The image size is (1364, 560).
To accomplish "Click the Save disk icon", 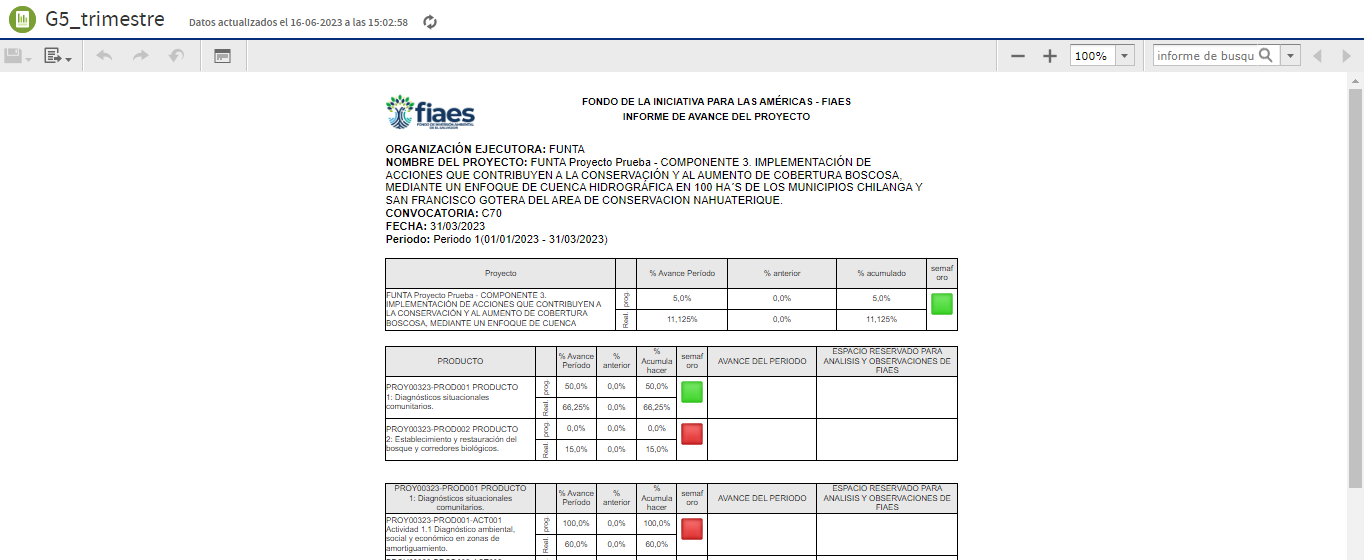I will pyautogui.click(x=14, y=56).
